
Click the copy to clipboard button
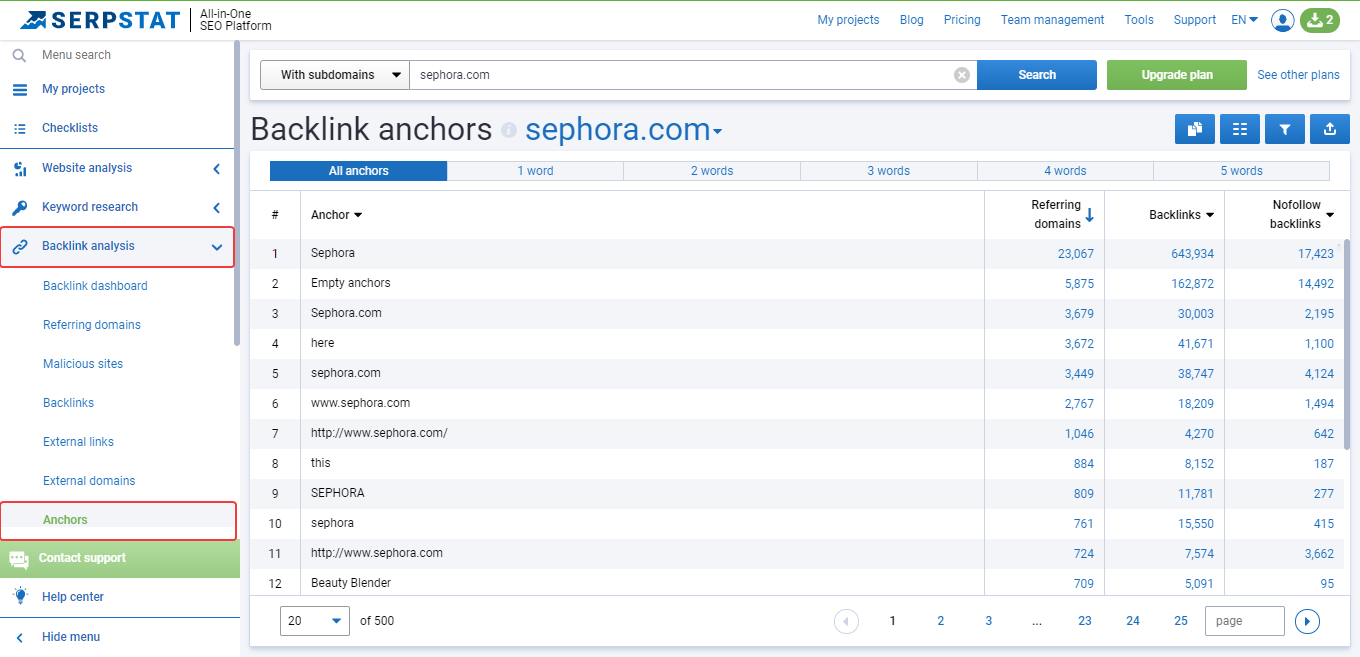pyautogui.click(x=1194, y=128)
